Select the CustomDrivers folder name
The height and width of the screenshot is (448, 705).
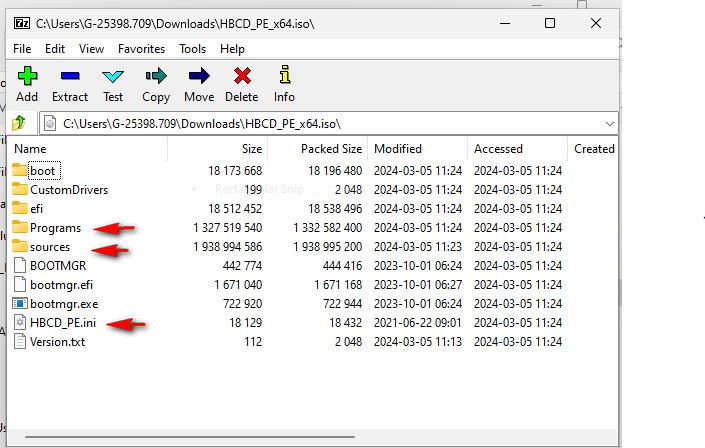point(69,190)
